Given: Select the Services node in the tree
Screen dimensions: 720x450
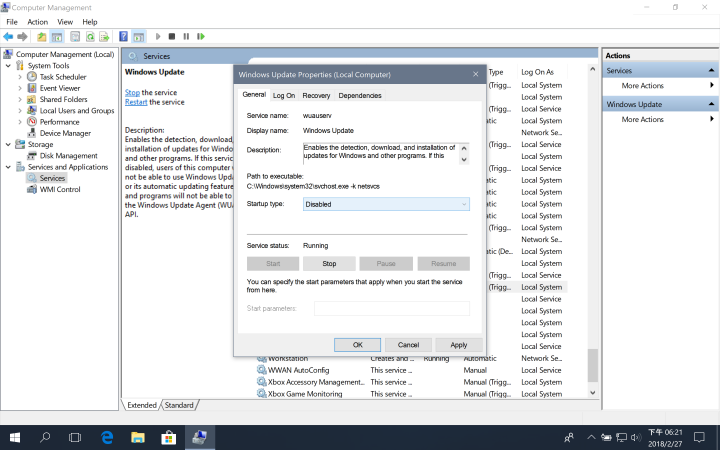Looking at the screenshot, I should [52, 178].
